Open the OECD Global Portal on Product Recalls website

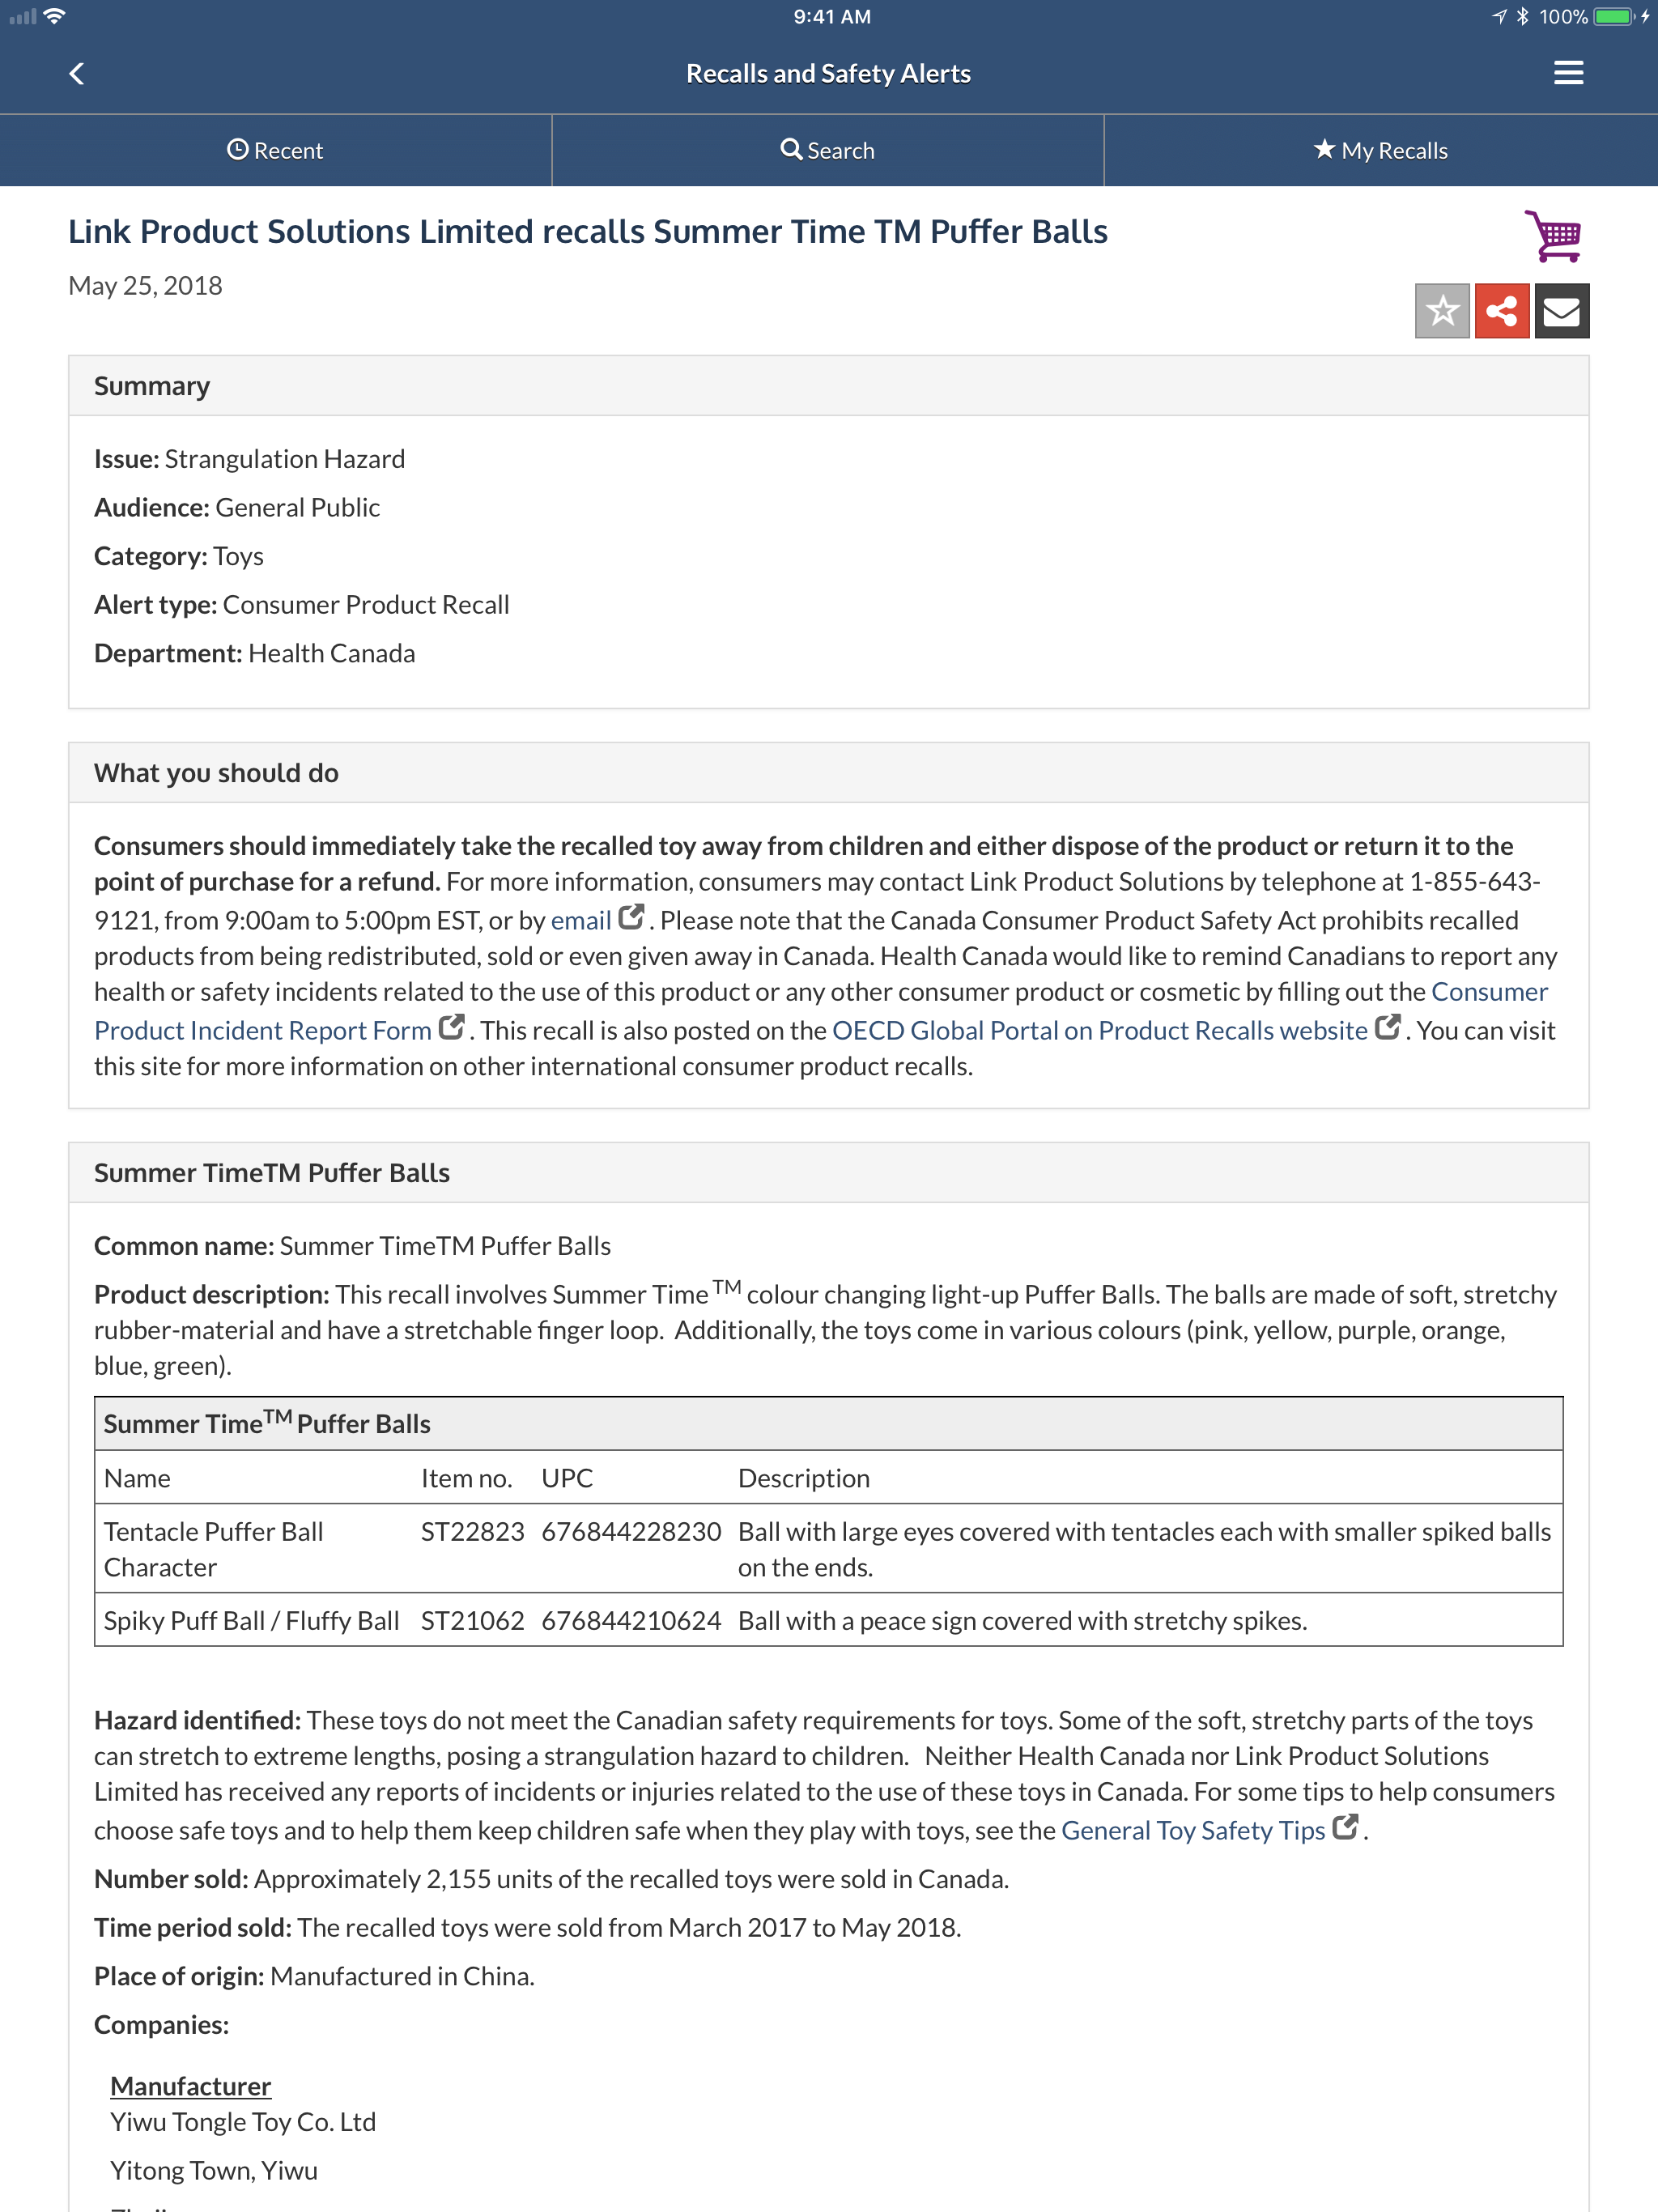[x=1098, y=1029]
